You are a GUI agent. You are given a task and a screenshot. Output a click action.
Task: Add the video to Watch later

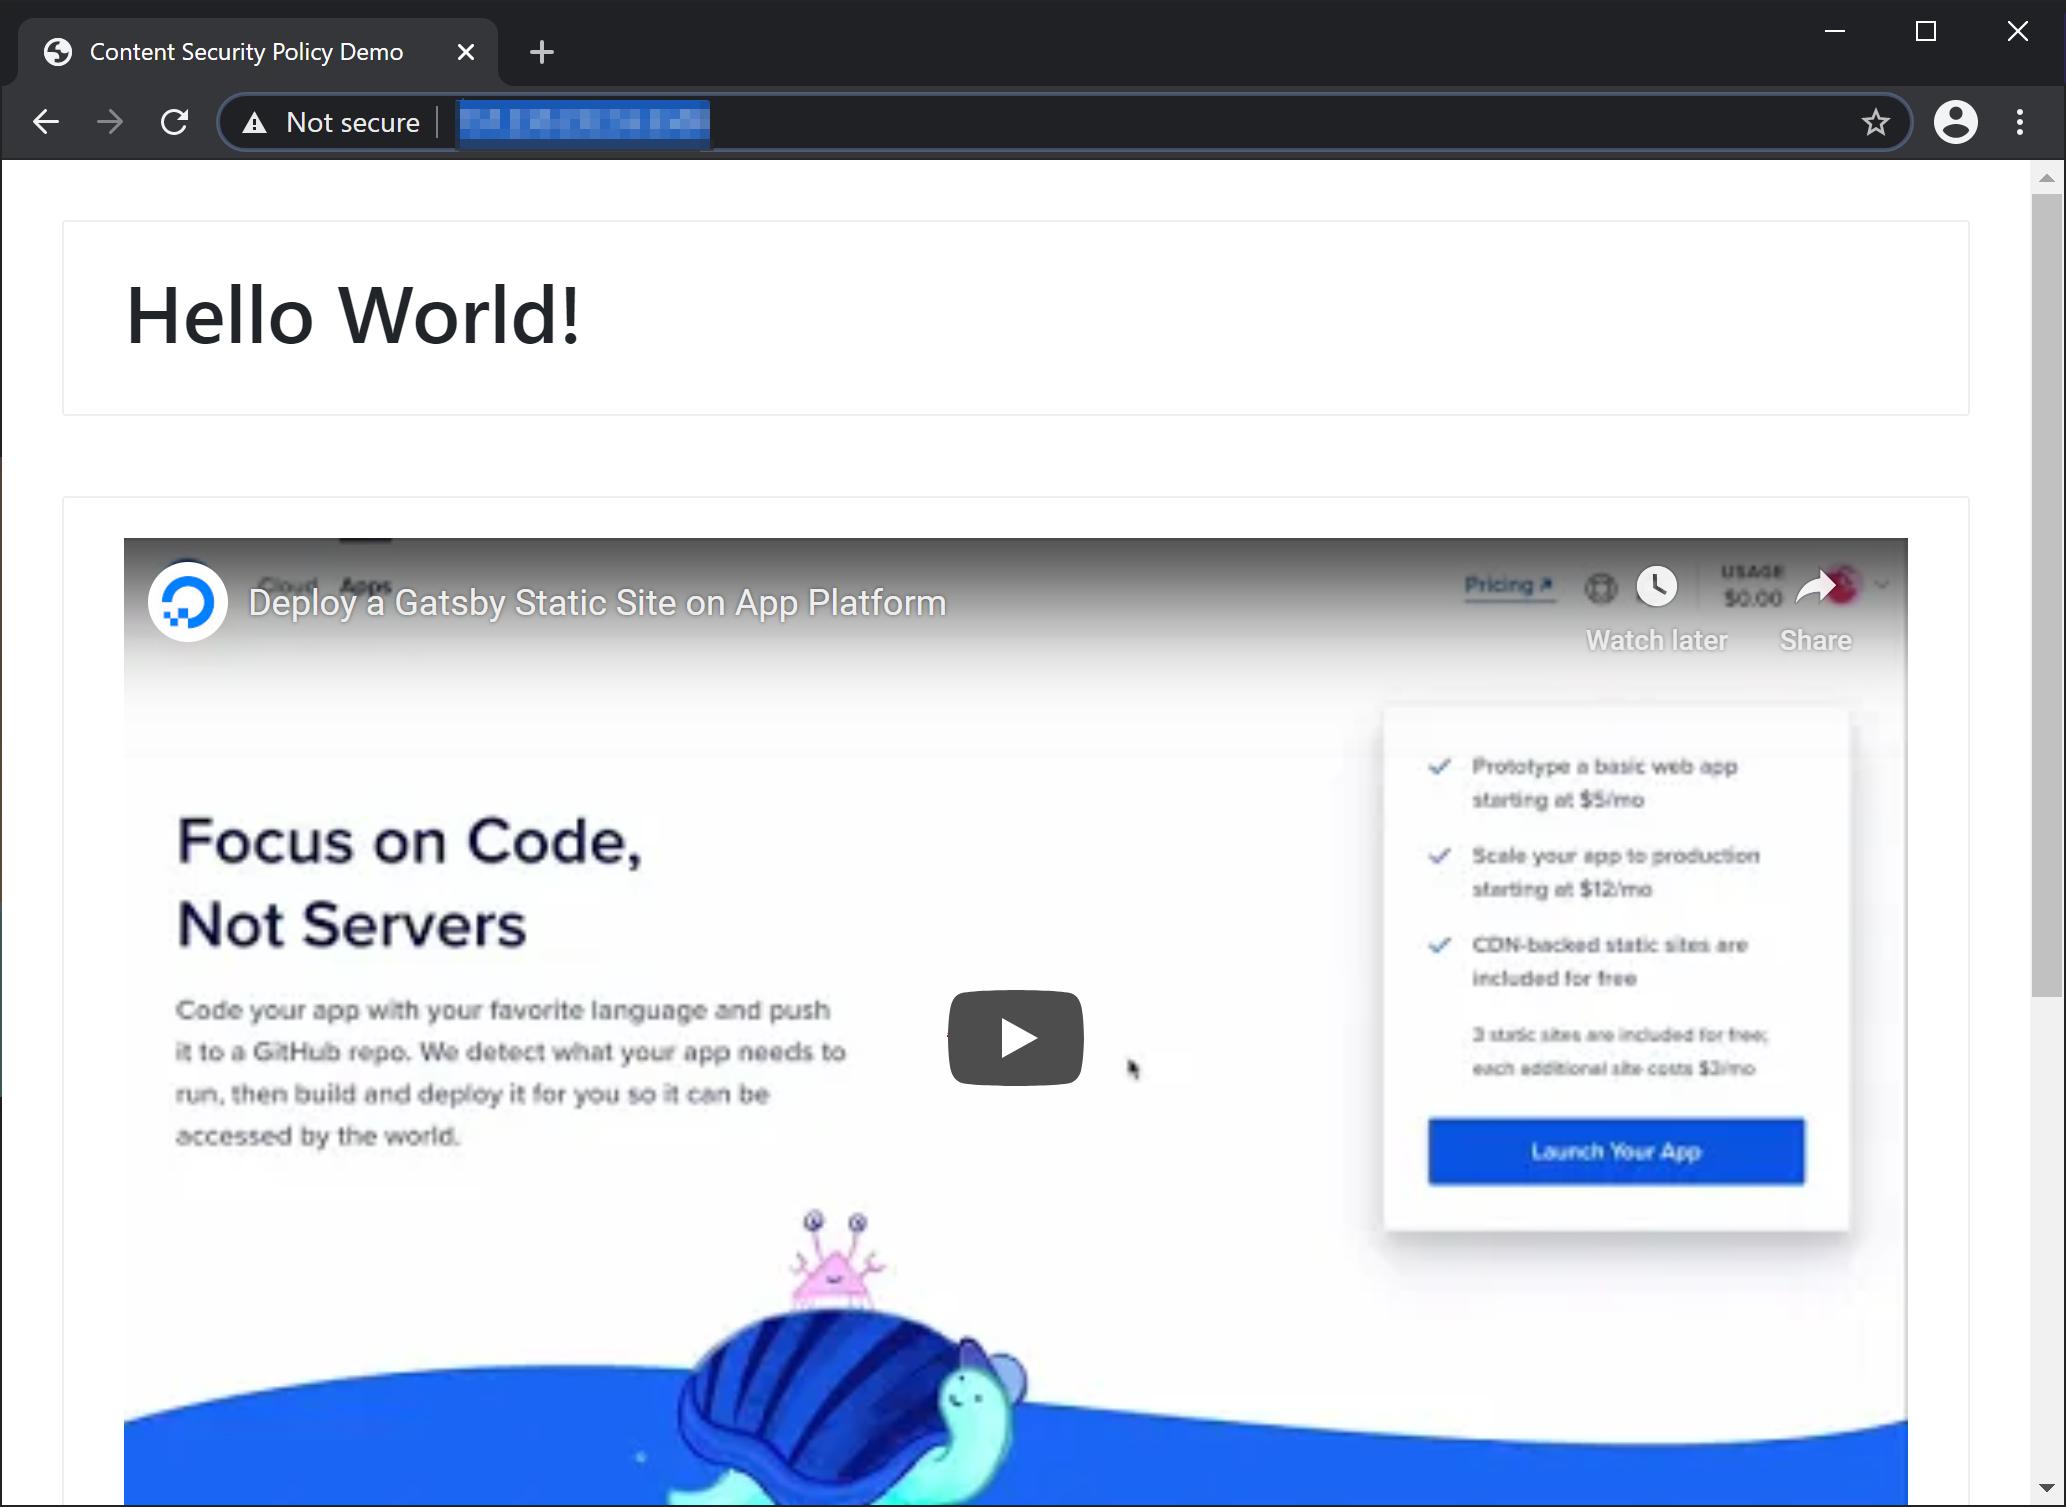point(1656,588)
